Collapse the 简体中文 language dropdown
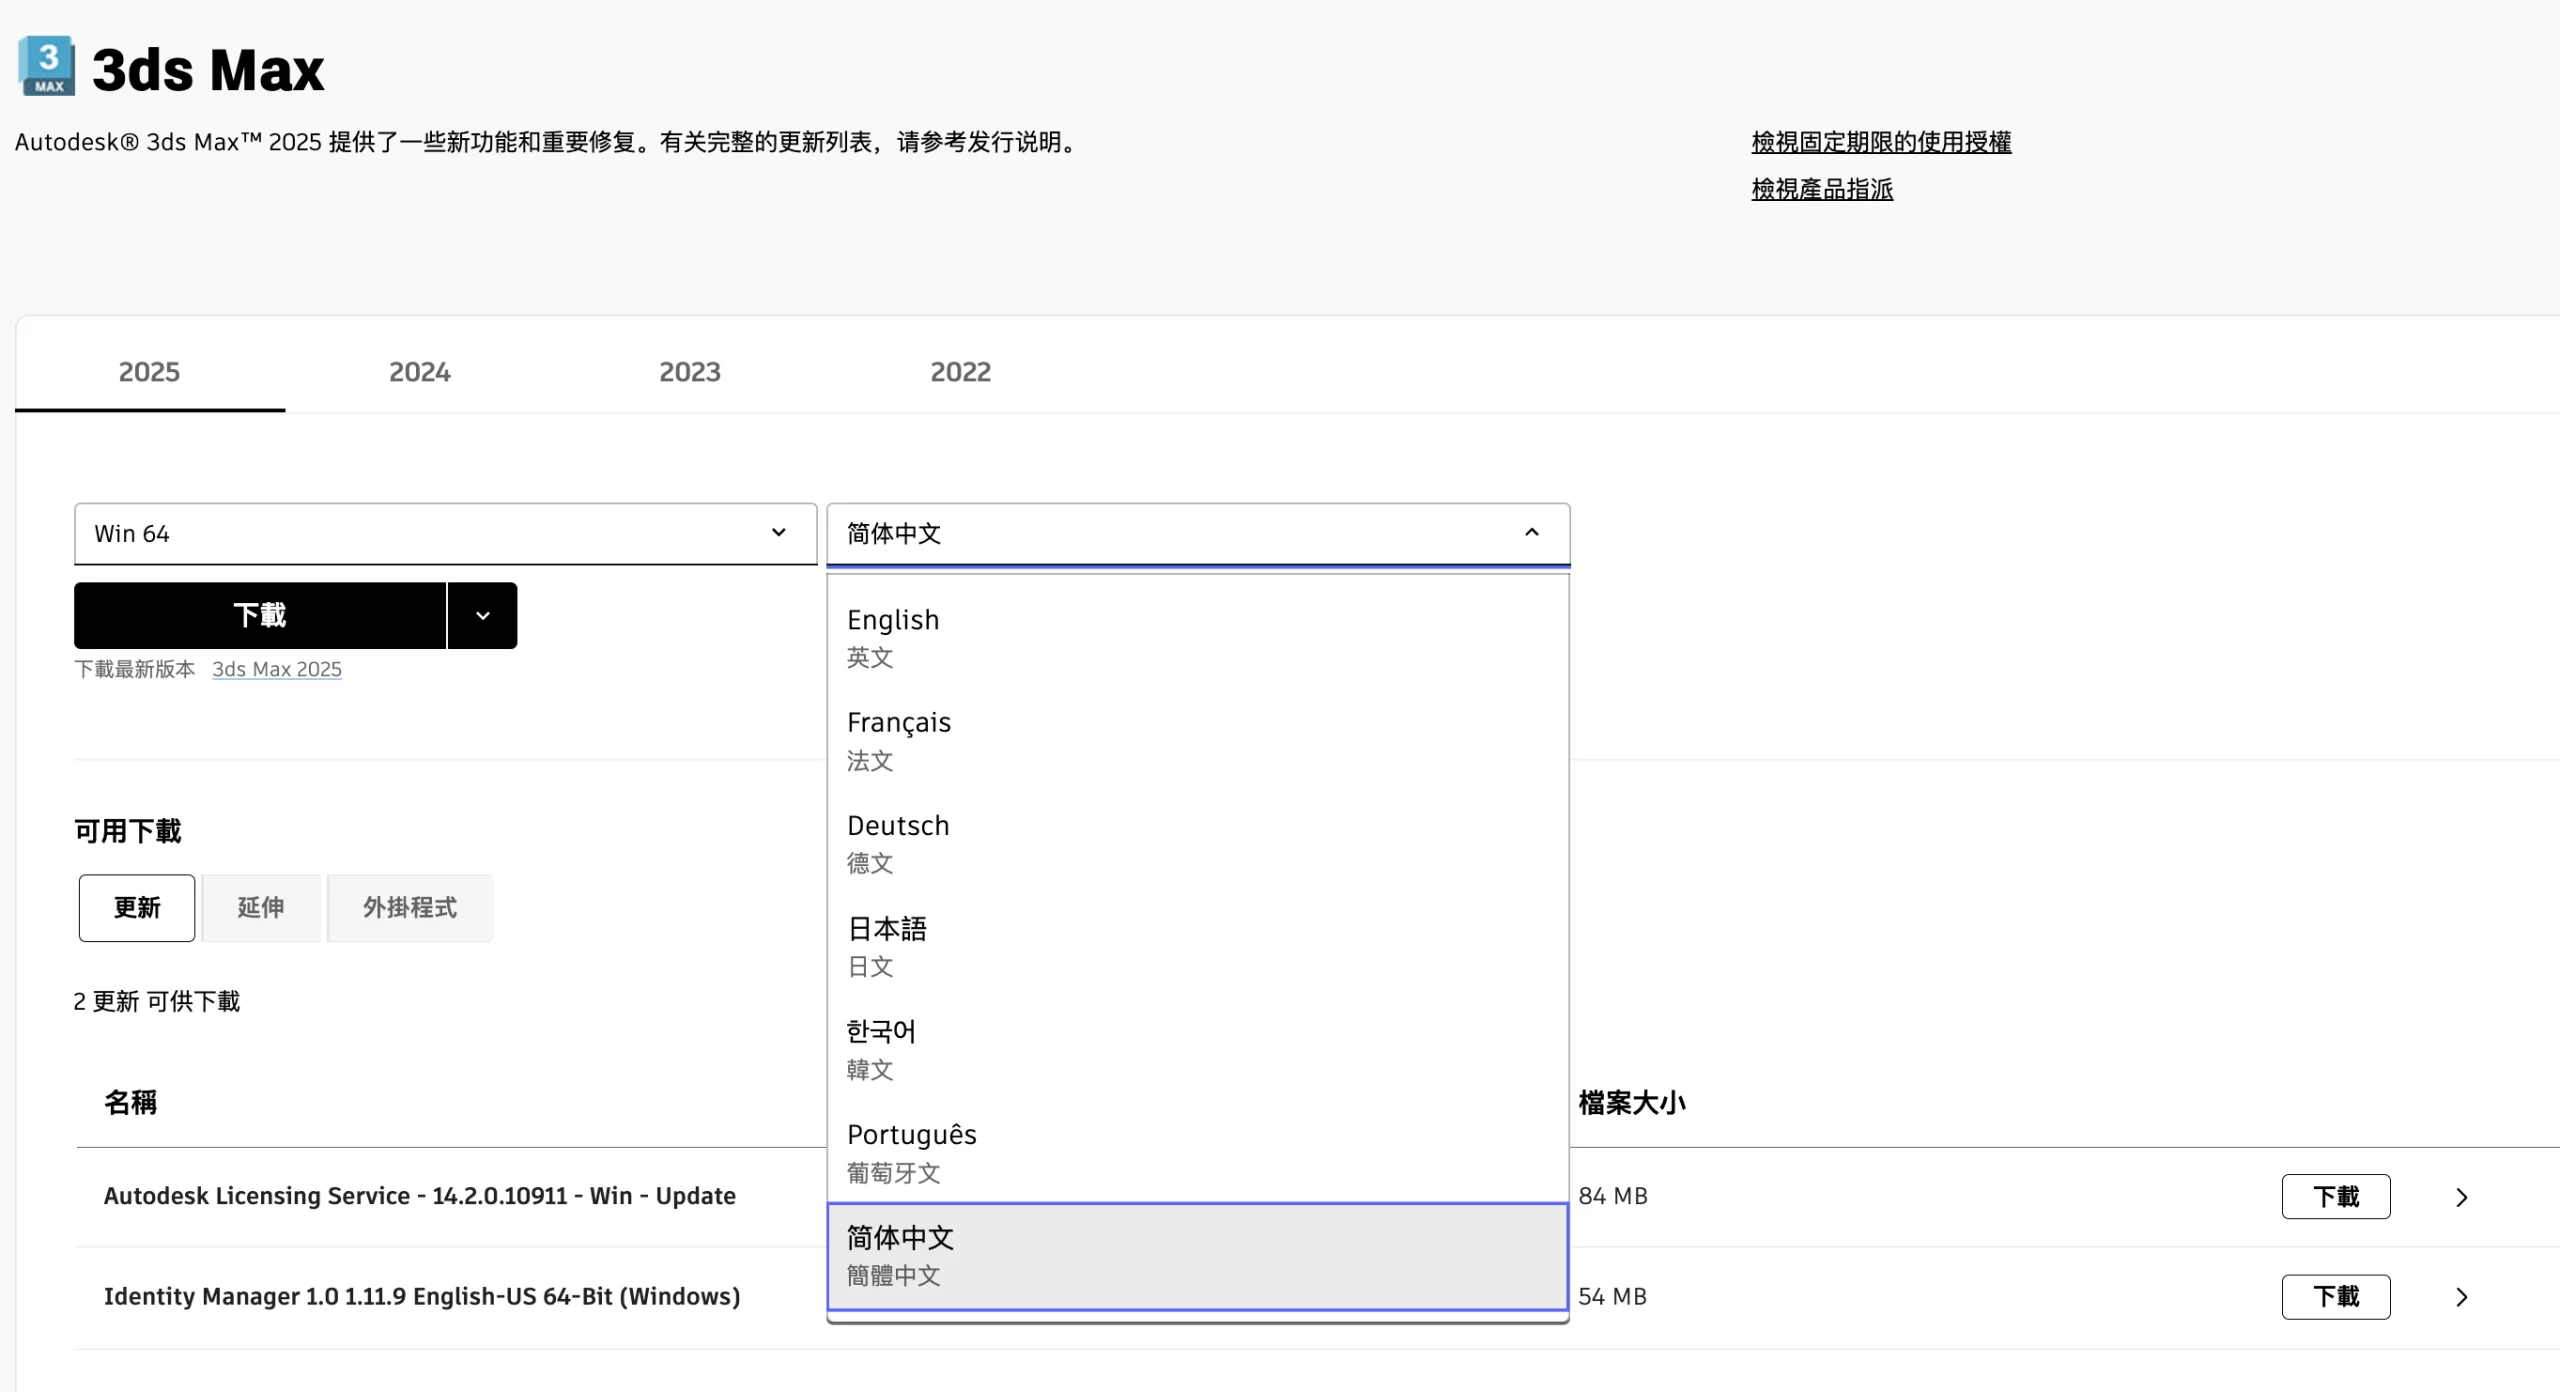Image resolution: width=2560 pixels, height=1392 pixels. click(x=1197, y=534)
